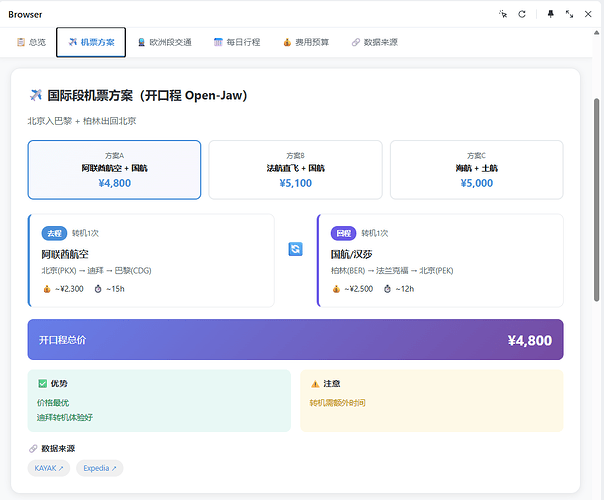Choose 方案B 法航直飞 + 国航 card
Image resolution: width=604 pixels, height=500 pixels.
point(295,170)
